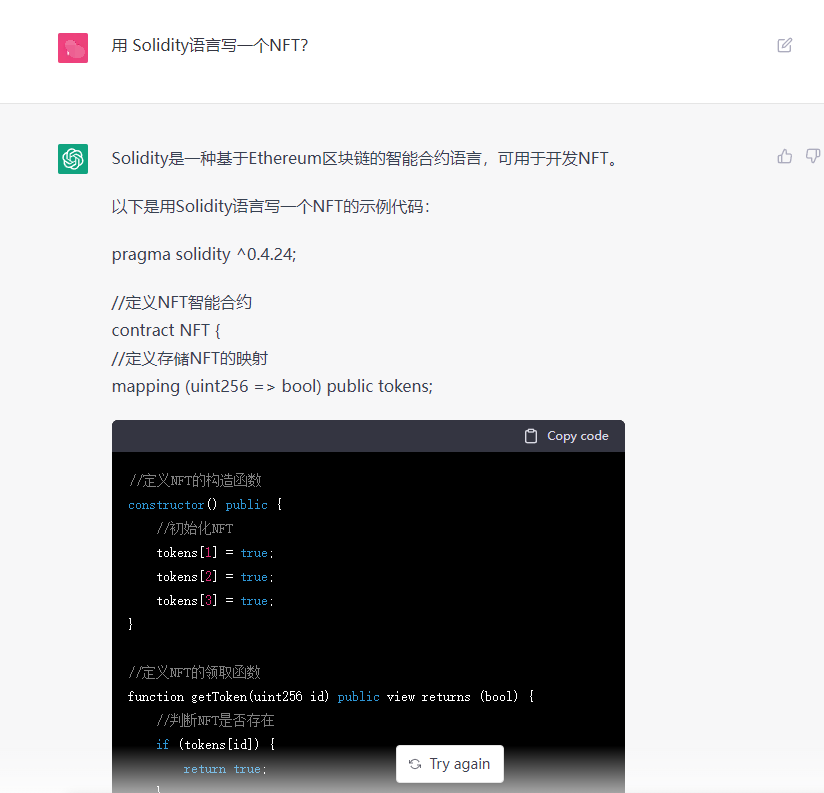The height and width of the screenshot is (793, 824).
Task: Click the code line 'tokens[3] = true;'
Action: pyautogui.click(x=215, y=601)
